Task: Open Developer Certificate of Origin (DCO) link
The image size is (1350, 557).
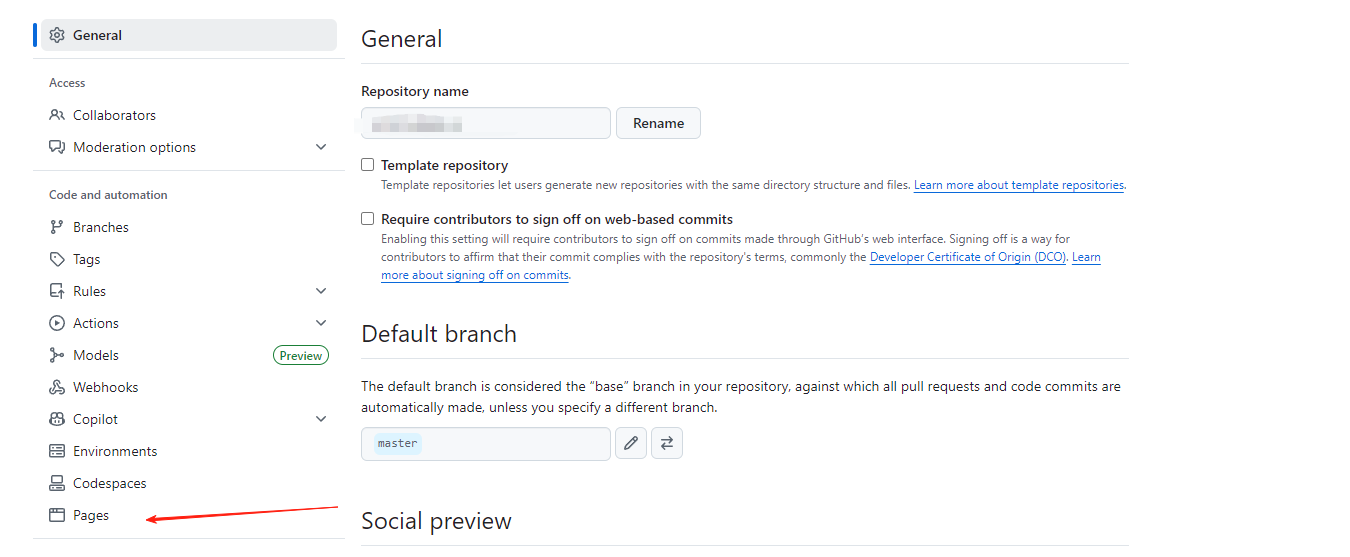Action: pos(968,257)
